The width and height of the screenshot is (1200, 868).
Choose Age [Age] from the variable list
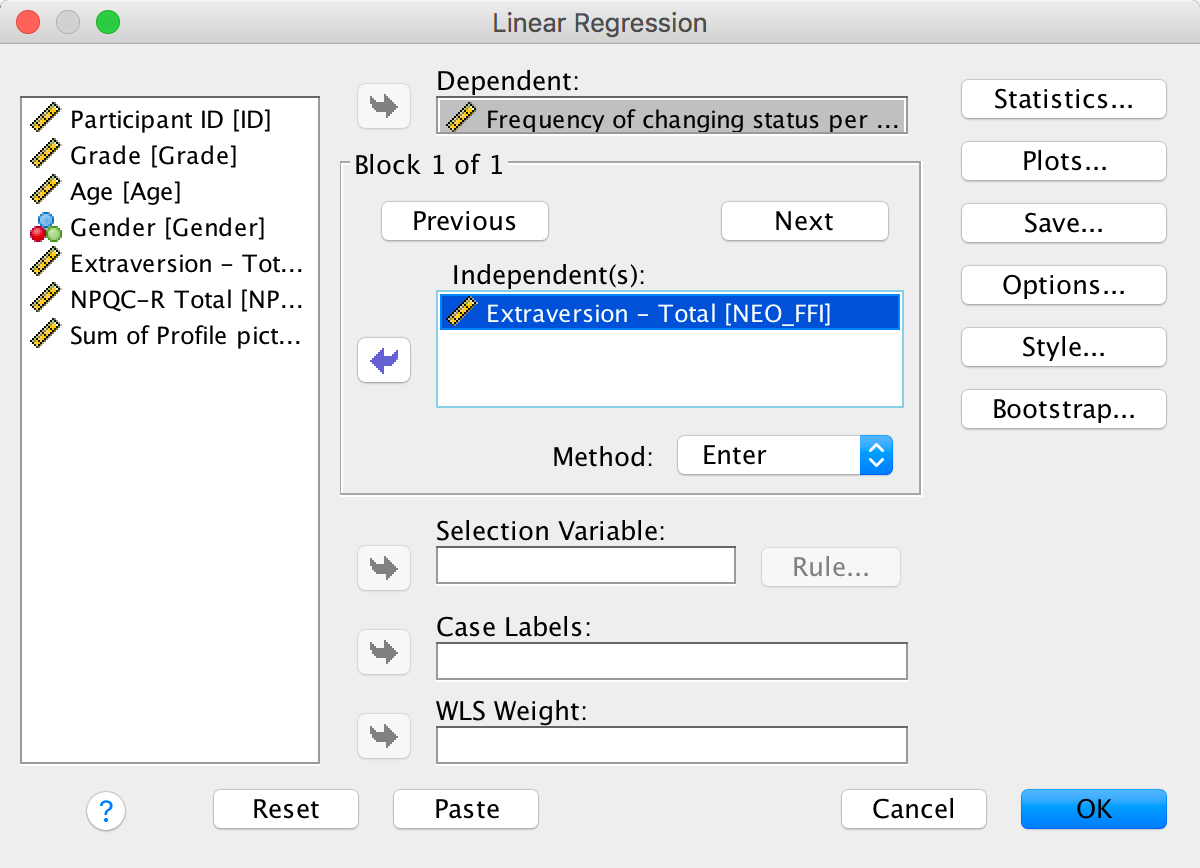(124, 192)
